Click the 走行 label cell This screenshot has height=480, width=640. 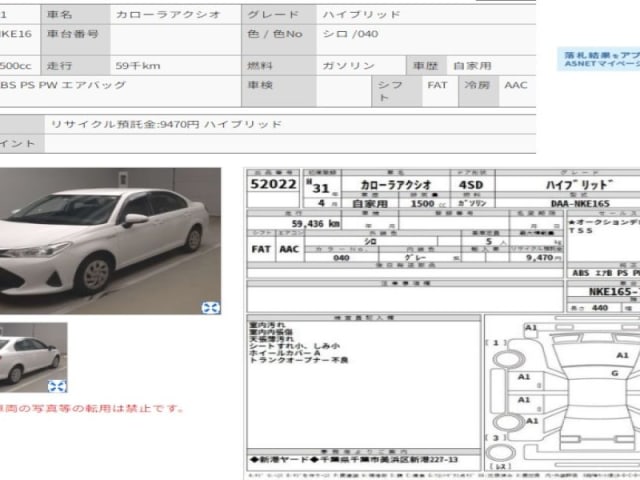(76, 65)
